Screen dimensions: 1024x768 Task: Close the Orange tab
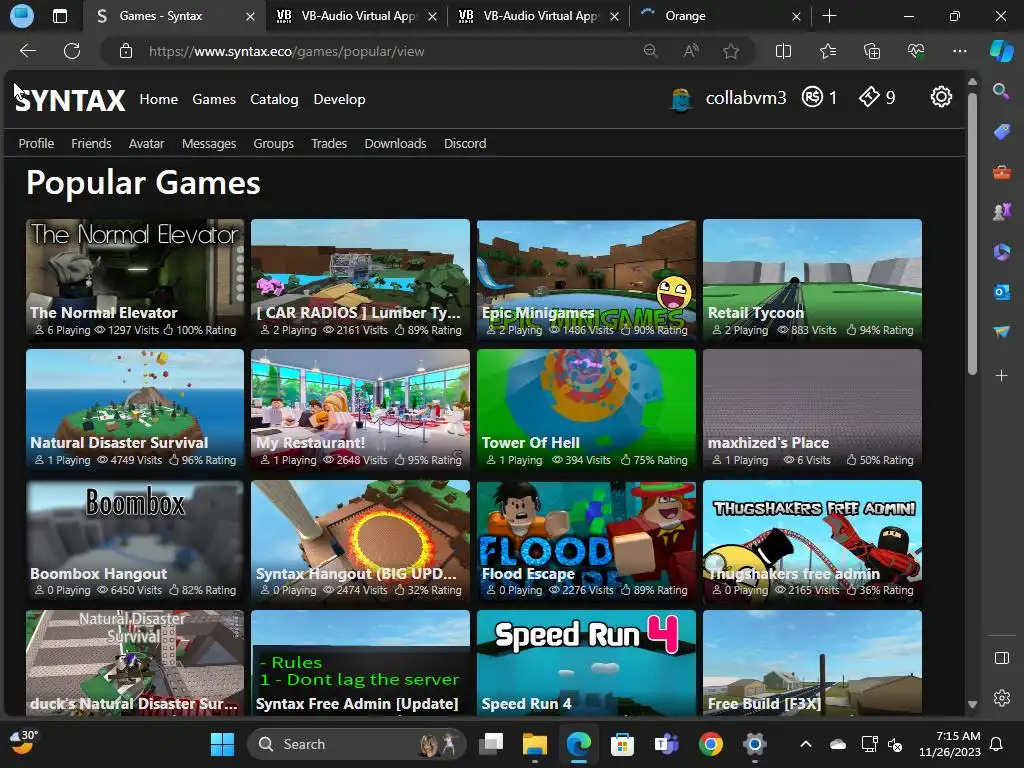click(796, 16)
